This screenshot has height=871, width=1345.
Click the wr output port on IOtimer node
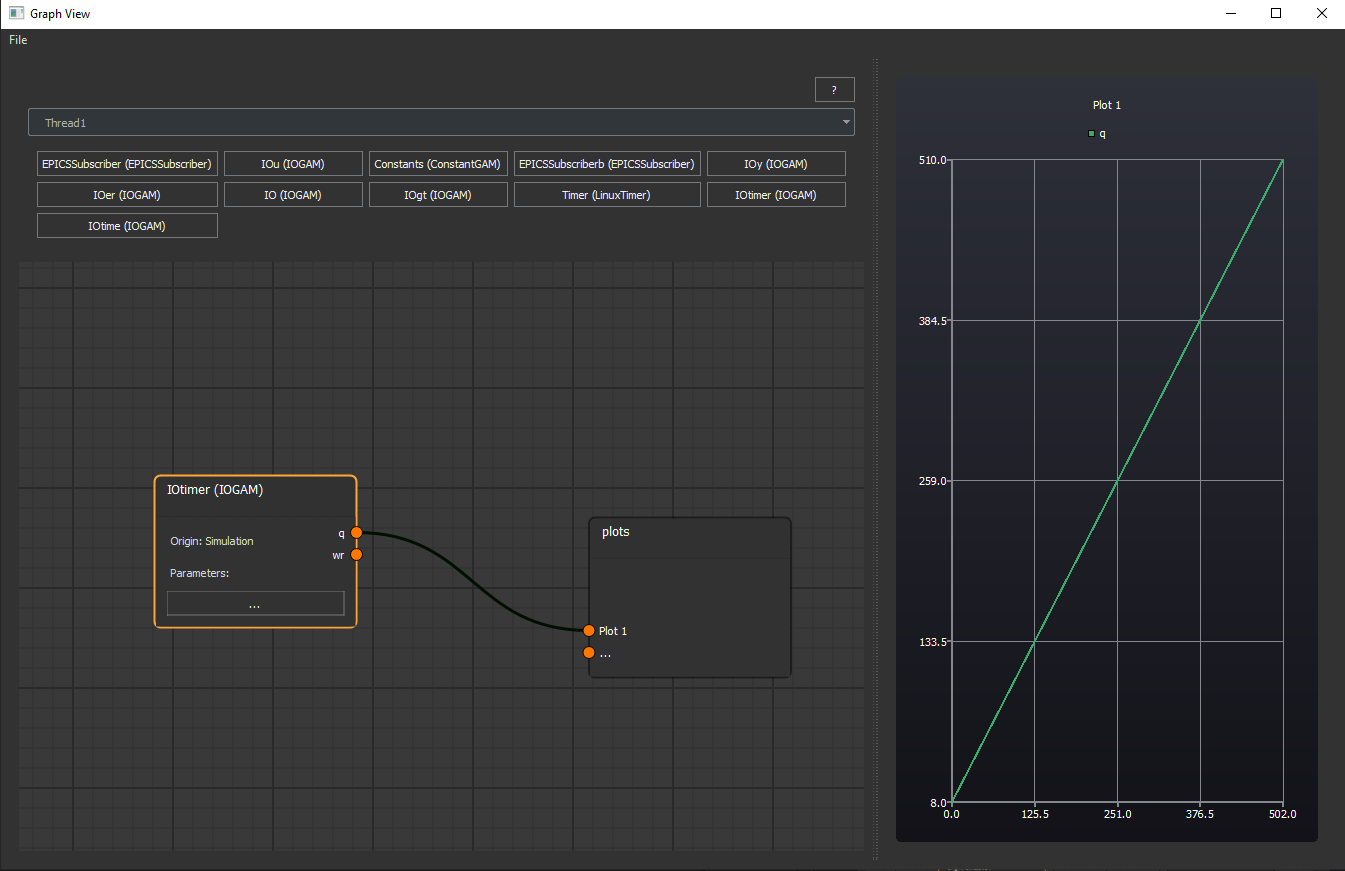point(356,553)
